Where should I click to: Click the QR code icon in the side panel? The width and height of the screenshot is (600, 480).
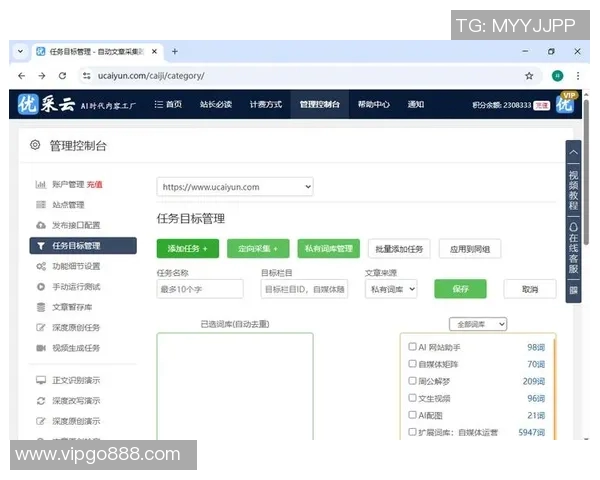click(x=573, y=291)
